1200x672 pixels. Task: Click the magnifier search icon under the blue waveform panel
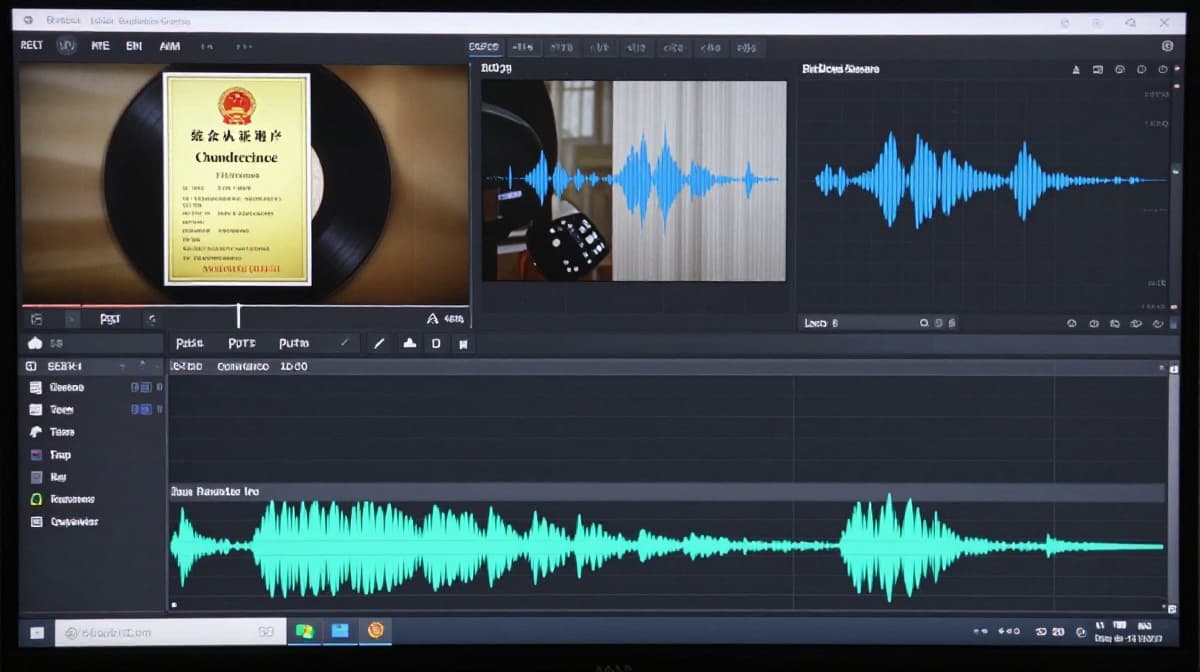(x=924, y=323)
